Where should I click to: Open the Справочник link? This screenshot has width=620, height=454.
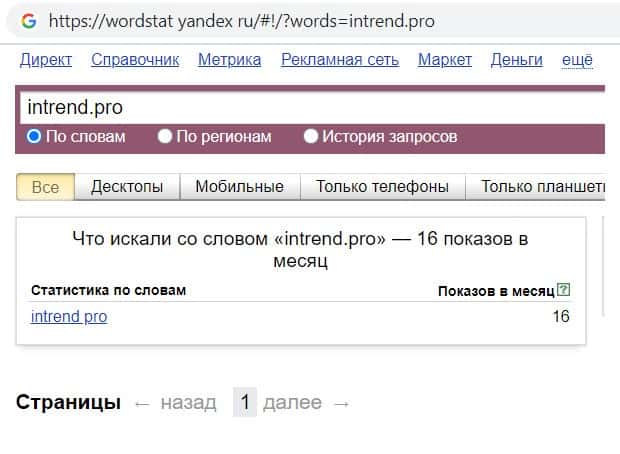[x=135, y=60]
